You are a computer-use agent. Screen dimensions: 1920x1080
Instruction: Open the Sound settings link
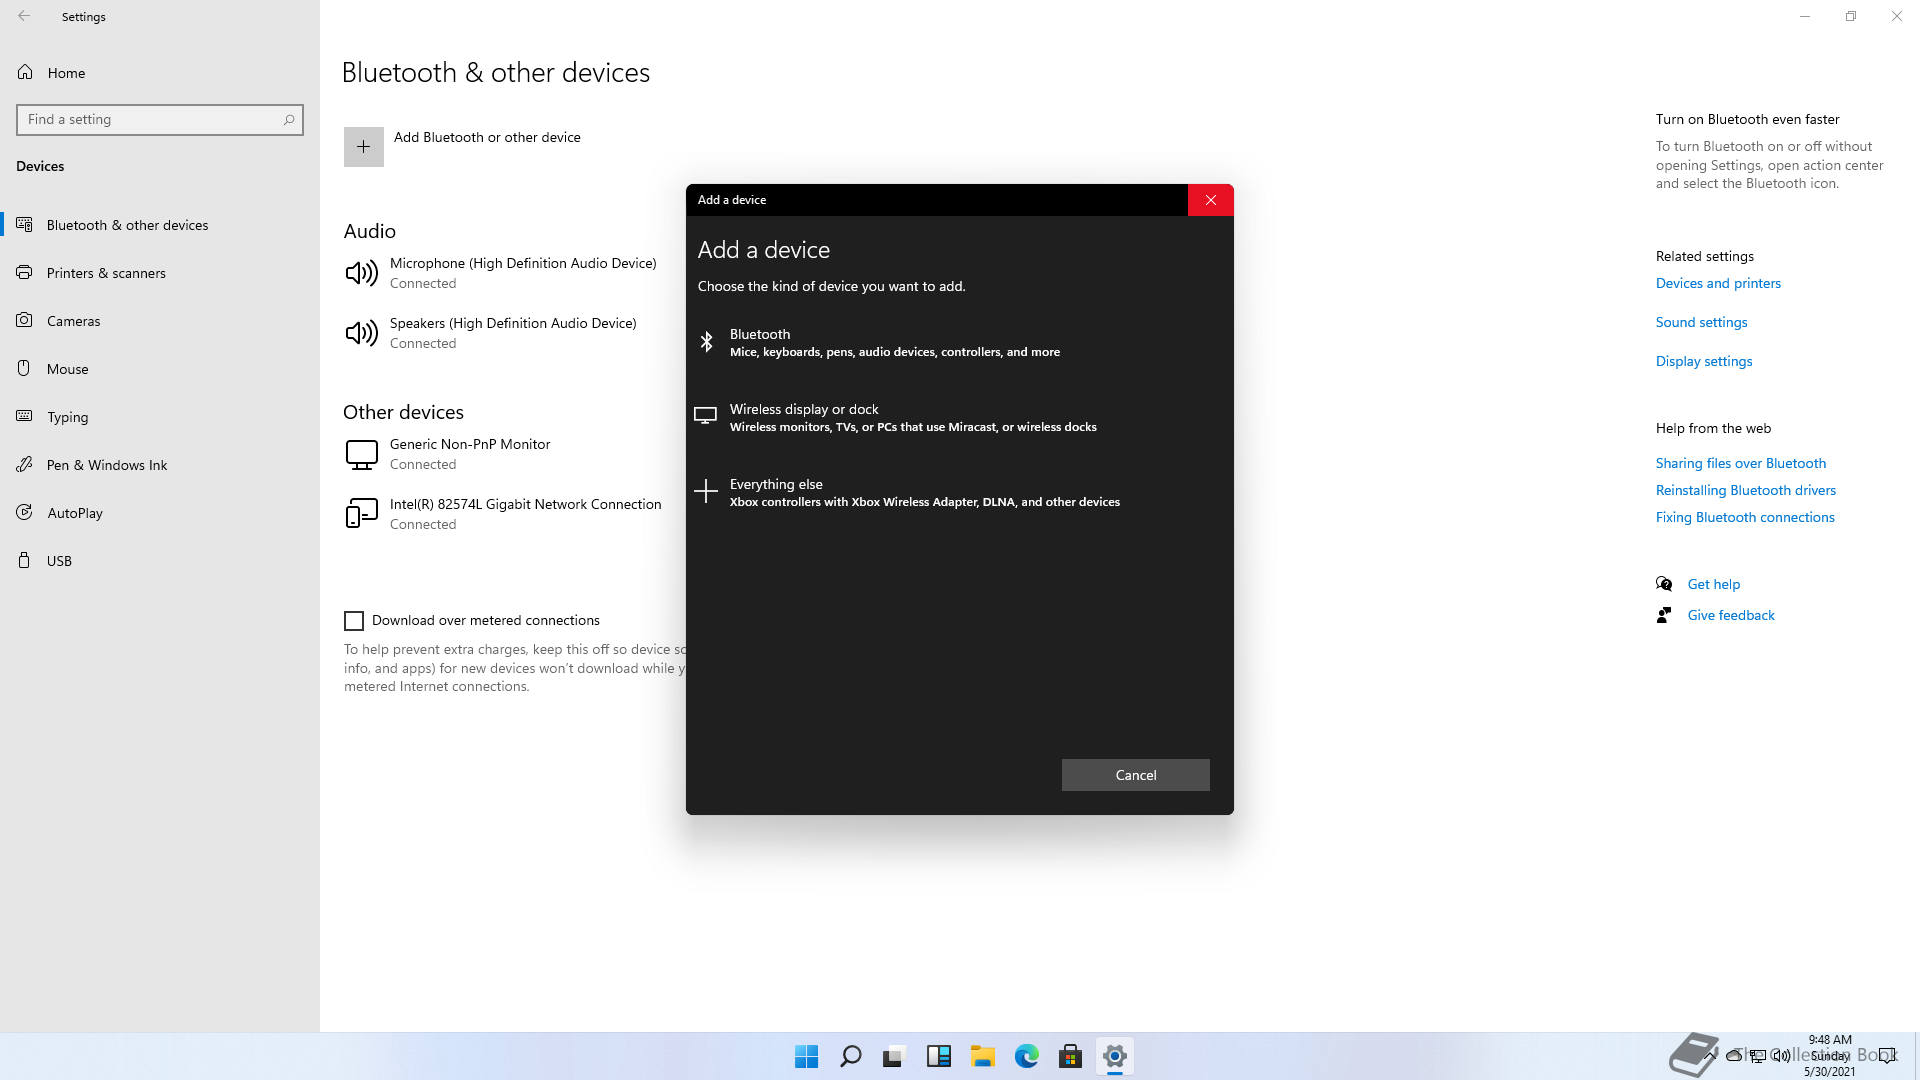pyautogui.click(x=1701, y=322)
